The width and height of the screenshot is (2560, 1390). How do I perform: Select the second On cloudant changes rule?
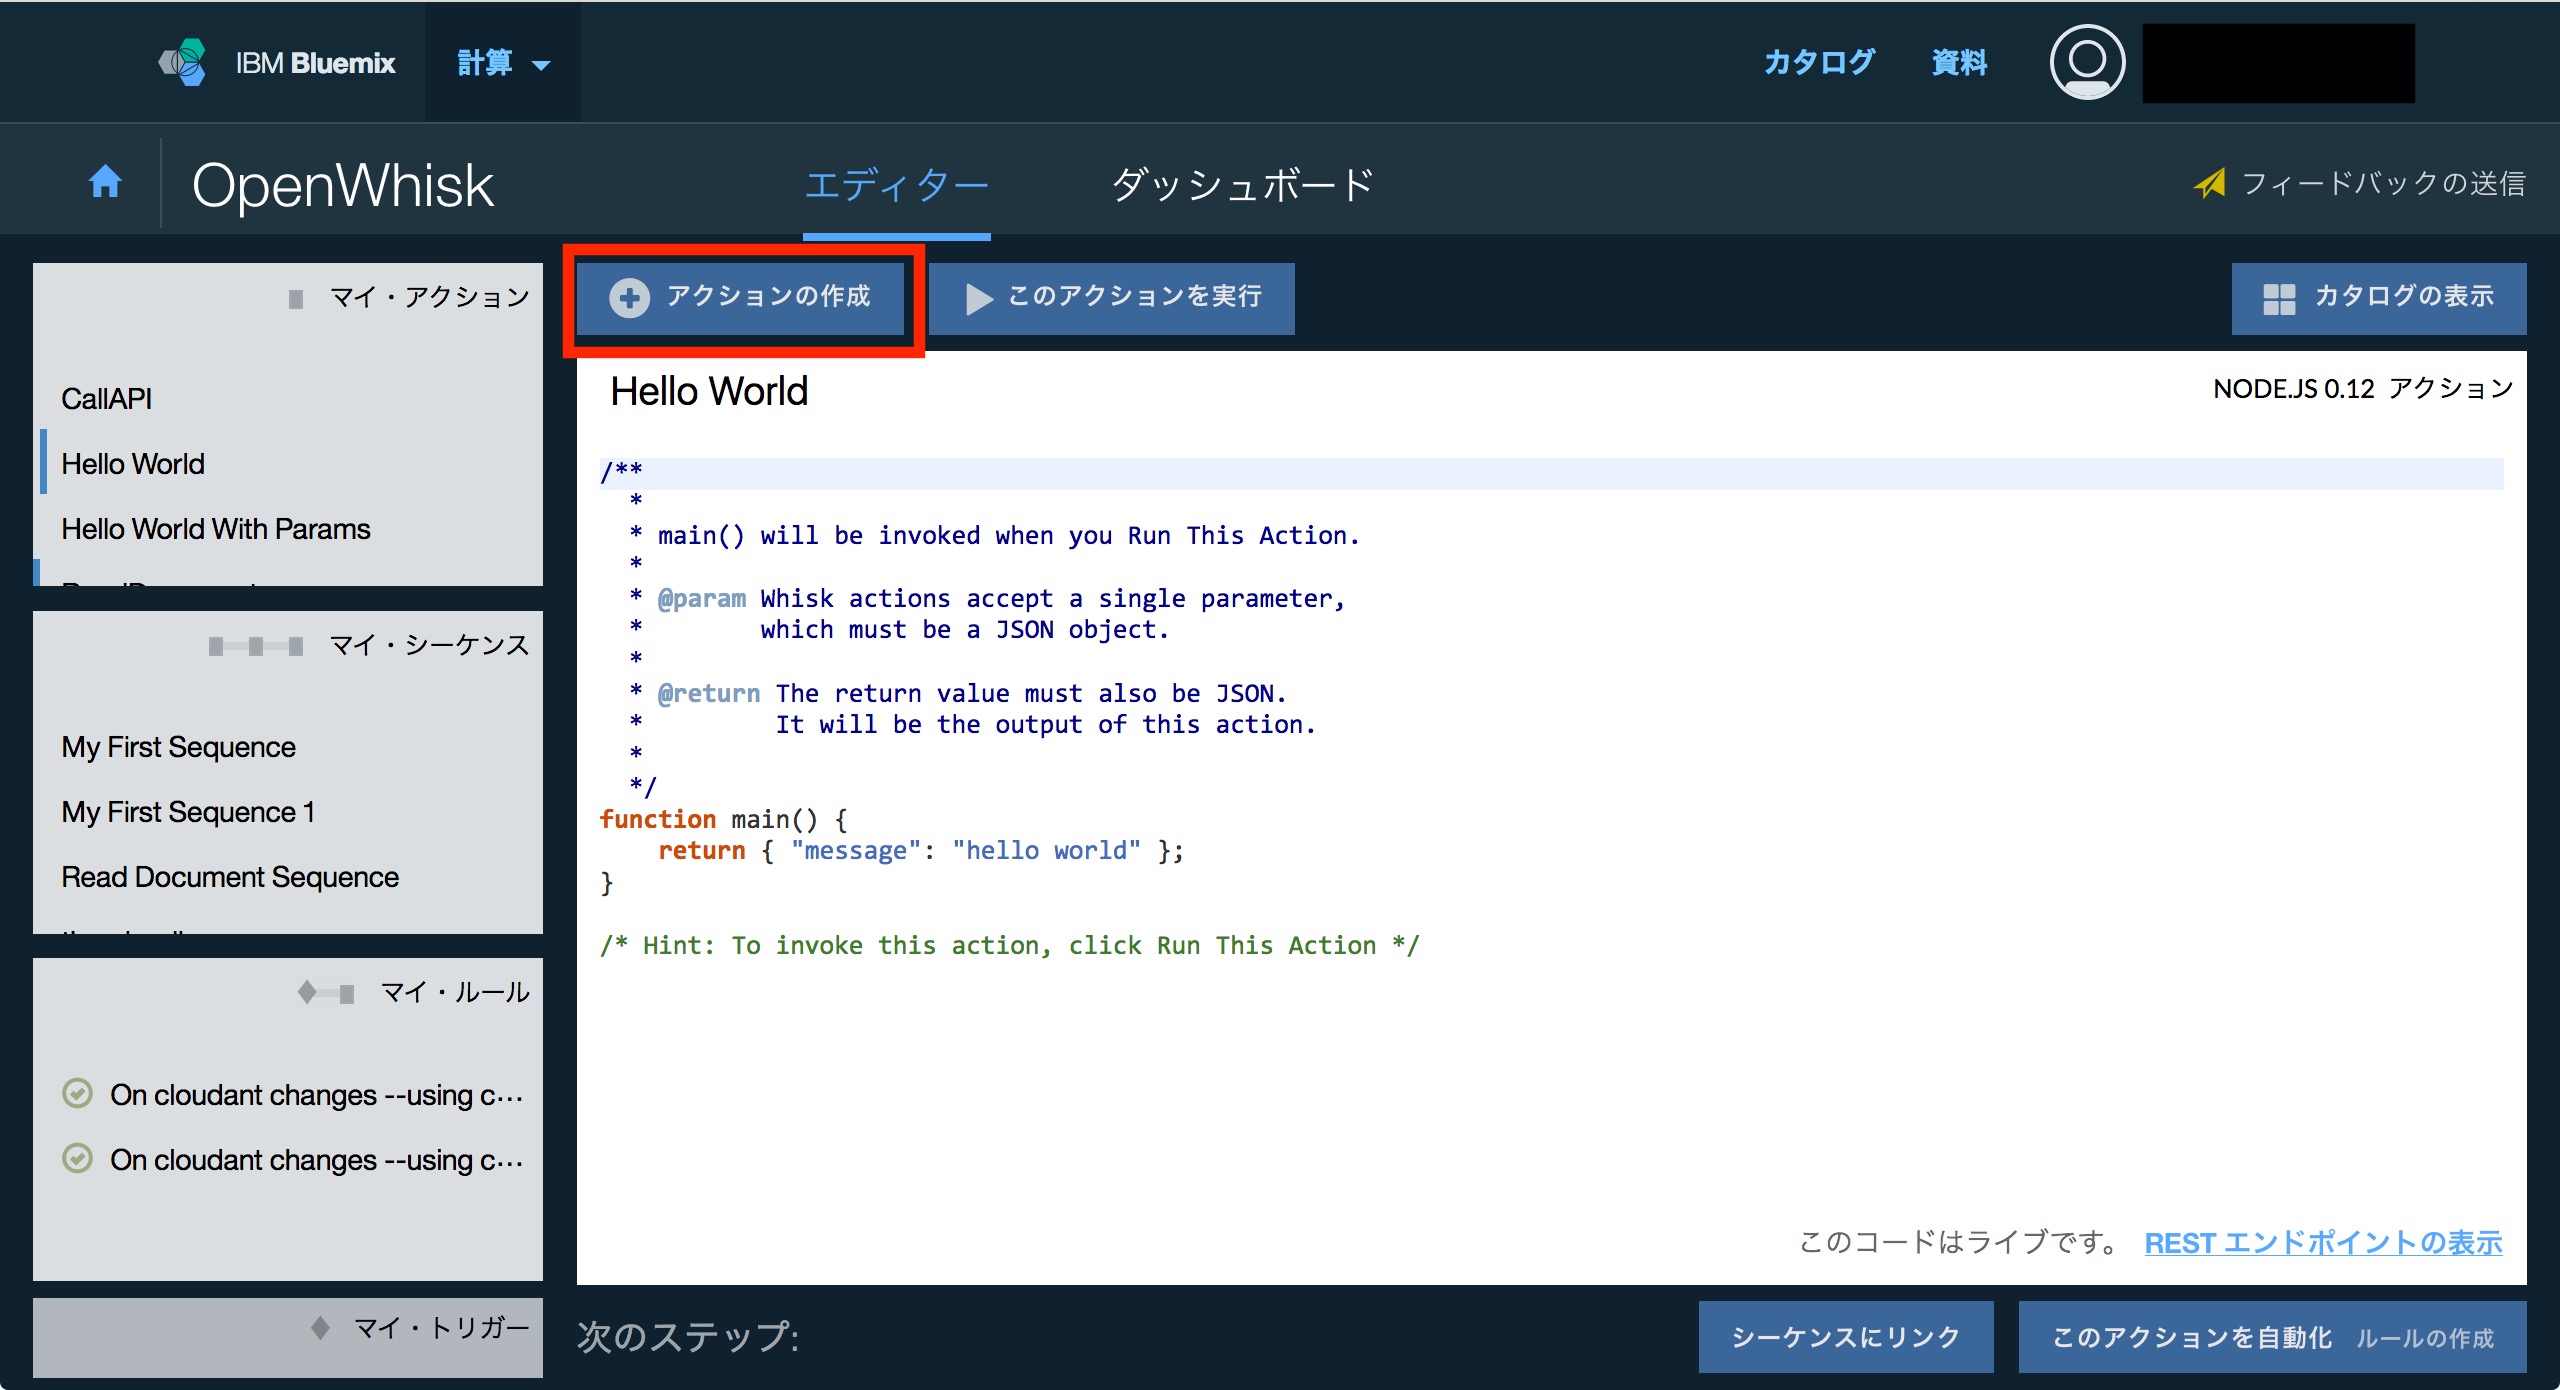316,1160
